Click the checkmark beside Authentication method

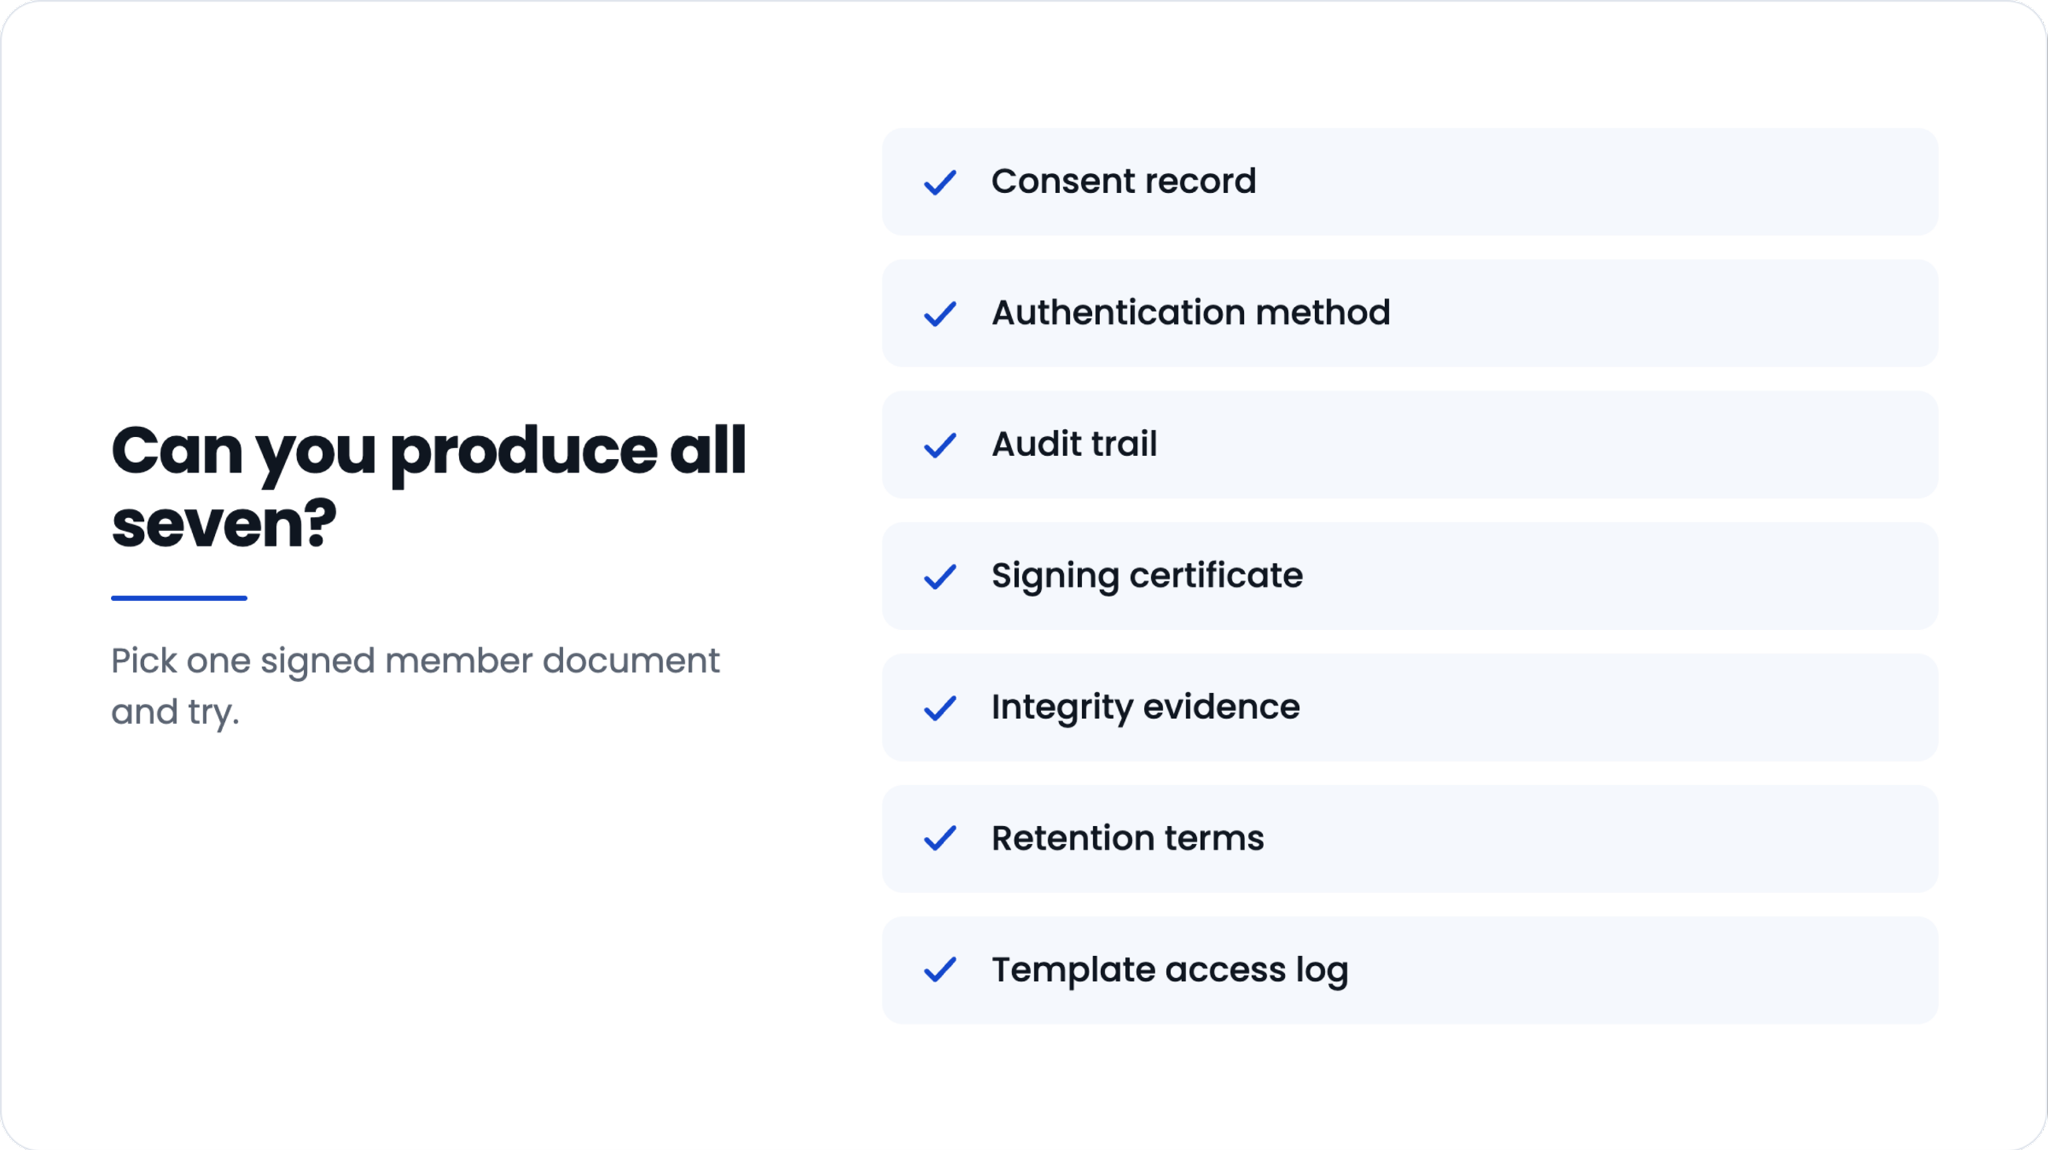(x=940, y=313)
